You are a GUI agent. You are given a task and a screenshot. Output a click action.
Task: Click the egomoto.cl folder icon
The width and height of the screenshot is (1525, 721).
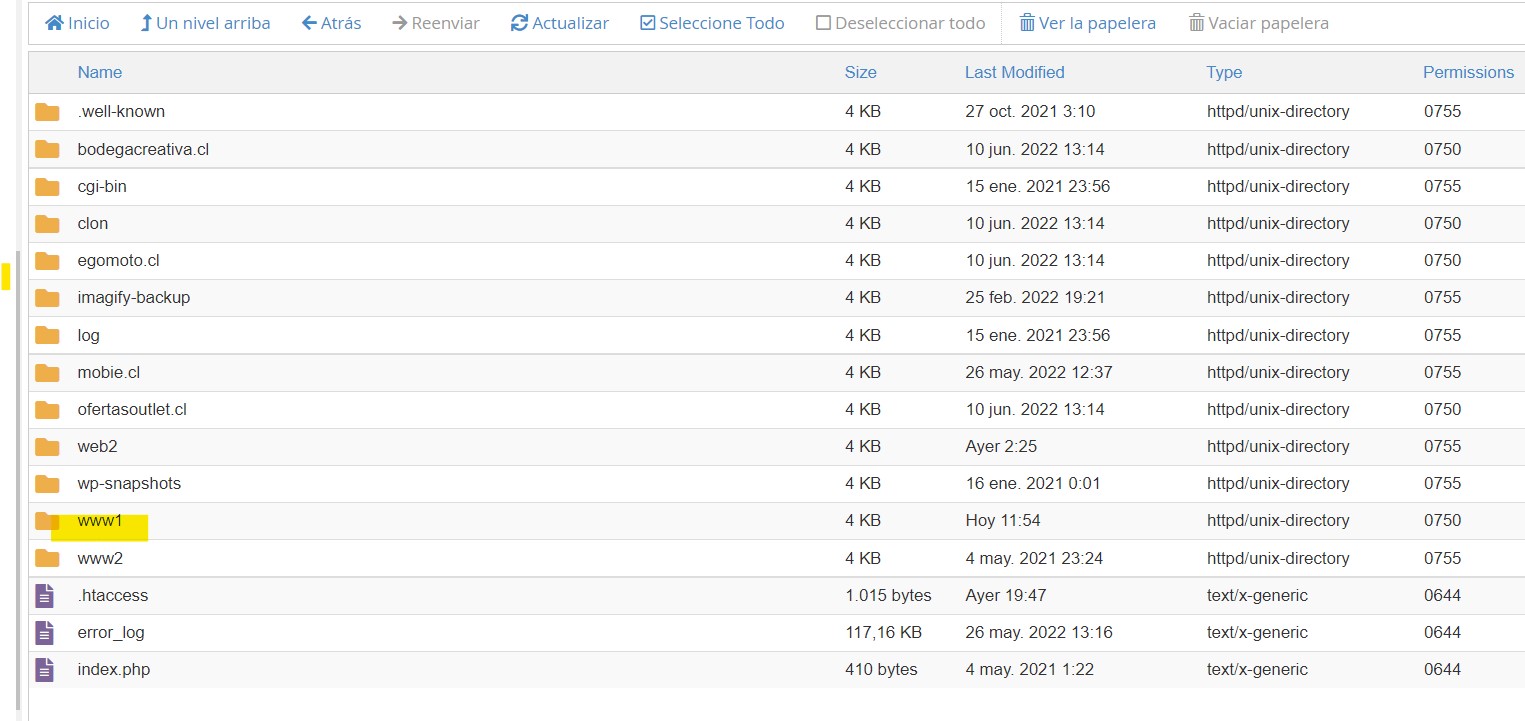47,260
